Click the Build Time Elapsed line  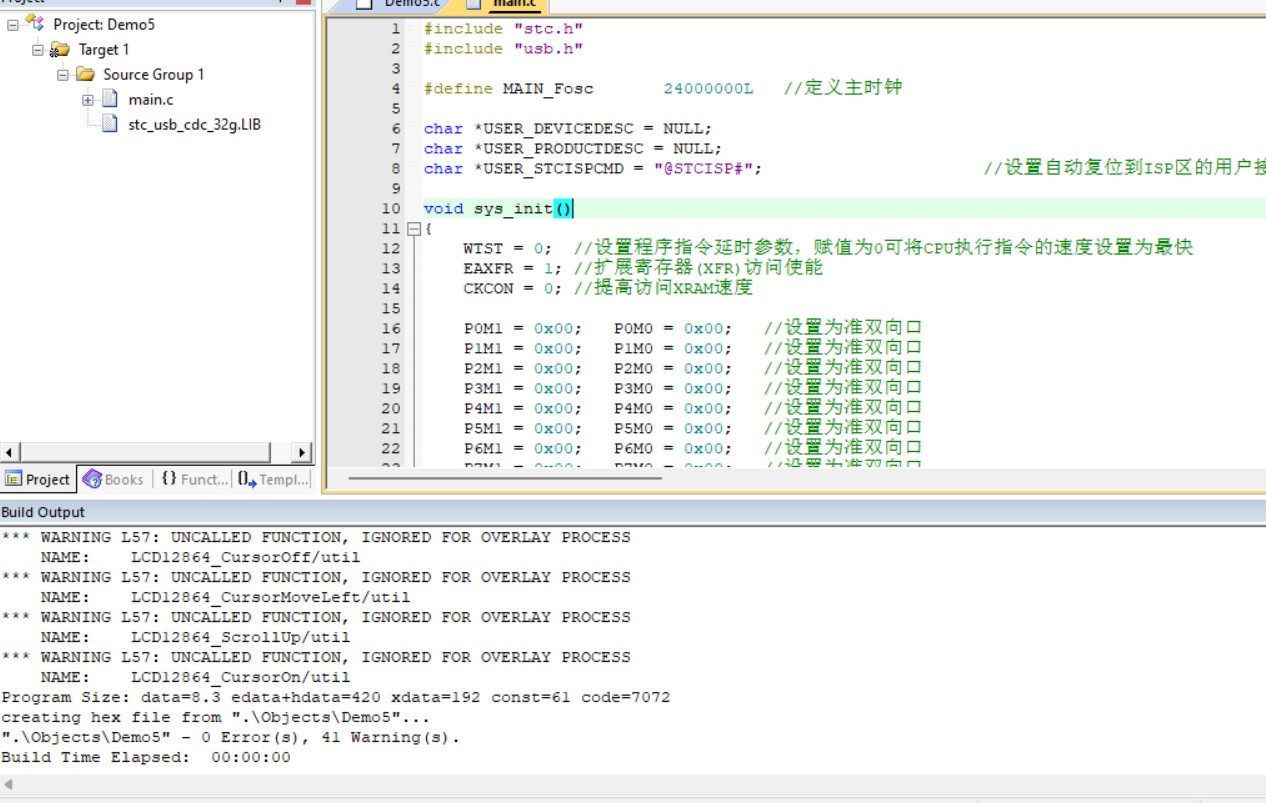point(146,757)
